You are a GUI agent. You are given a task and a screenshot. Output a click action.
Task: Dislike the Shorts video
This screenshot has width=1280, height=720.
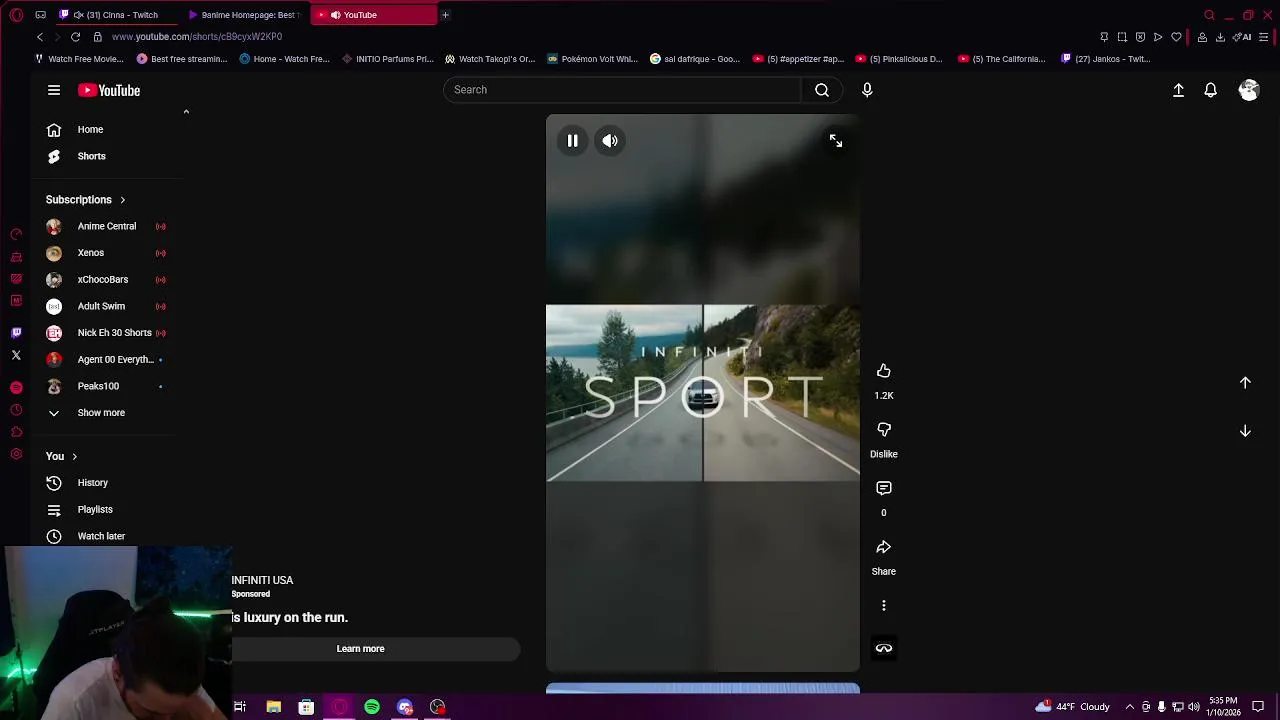[884, 429]
